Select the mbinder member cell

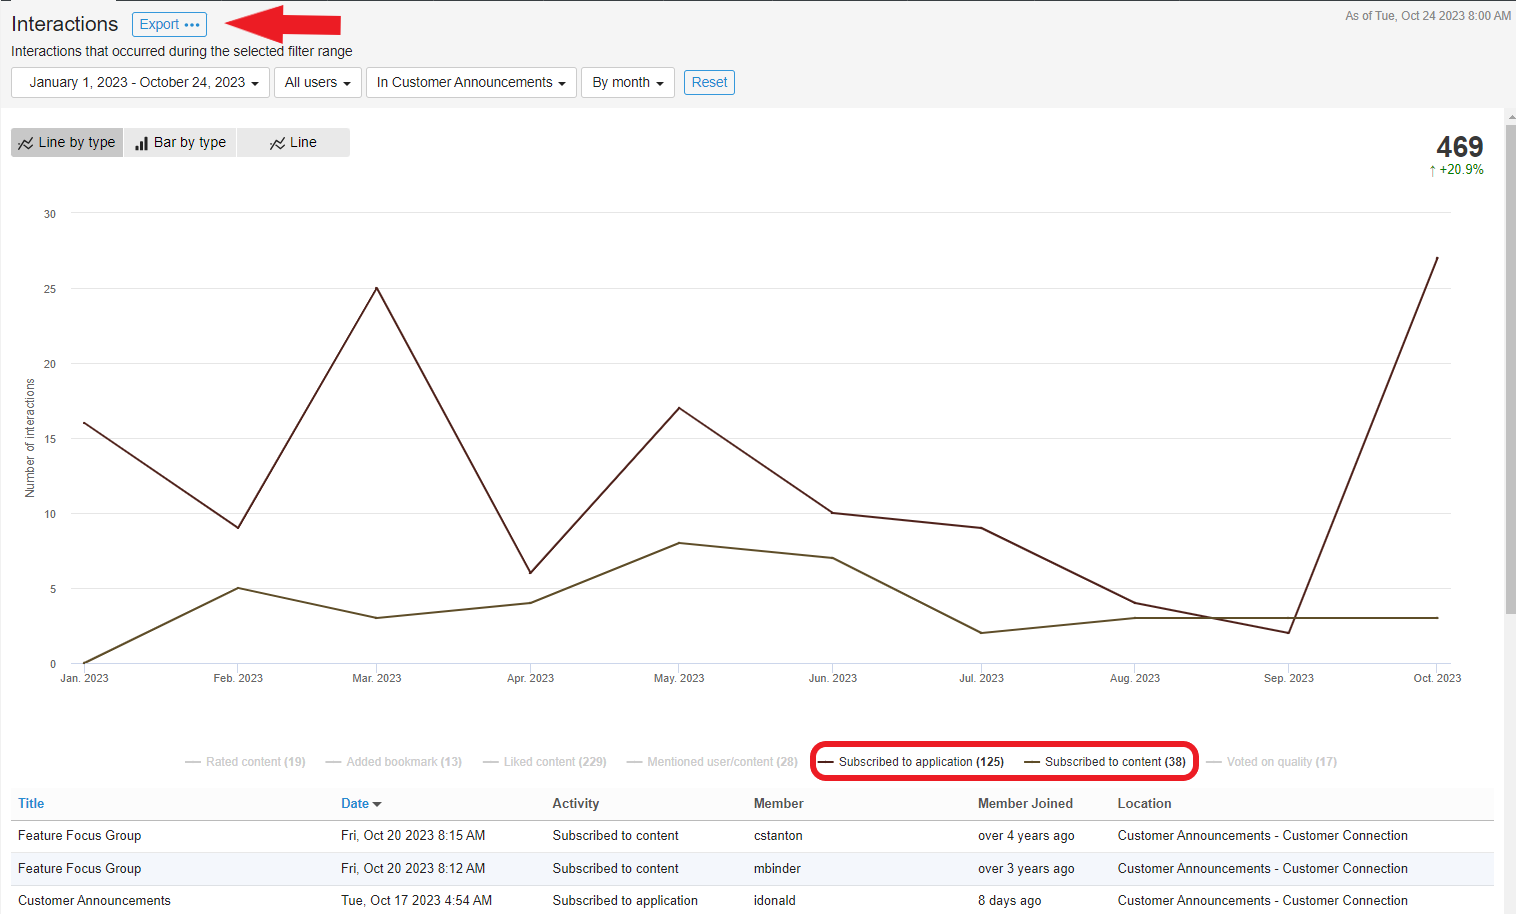coord(777,868)
